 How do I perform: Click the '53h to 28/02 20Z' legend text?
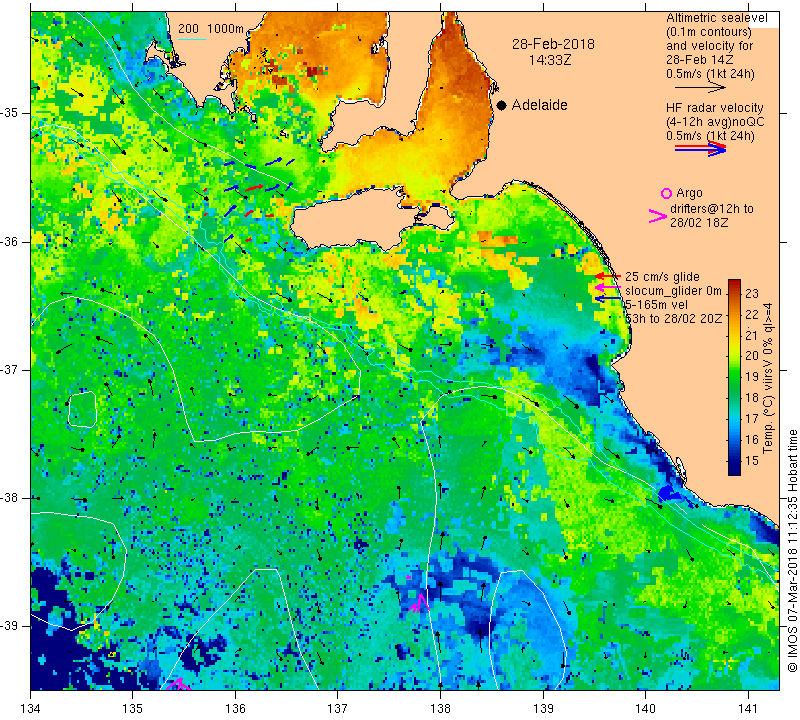[673, 318]
